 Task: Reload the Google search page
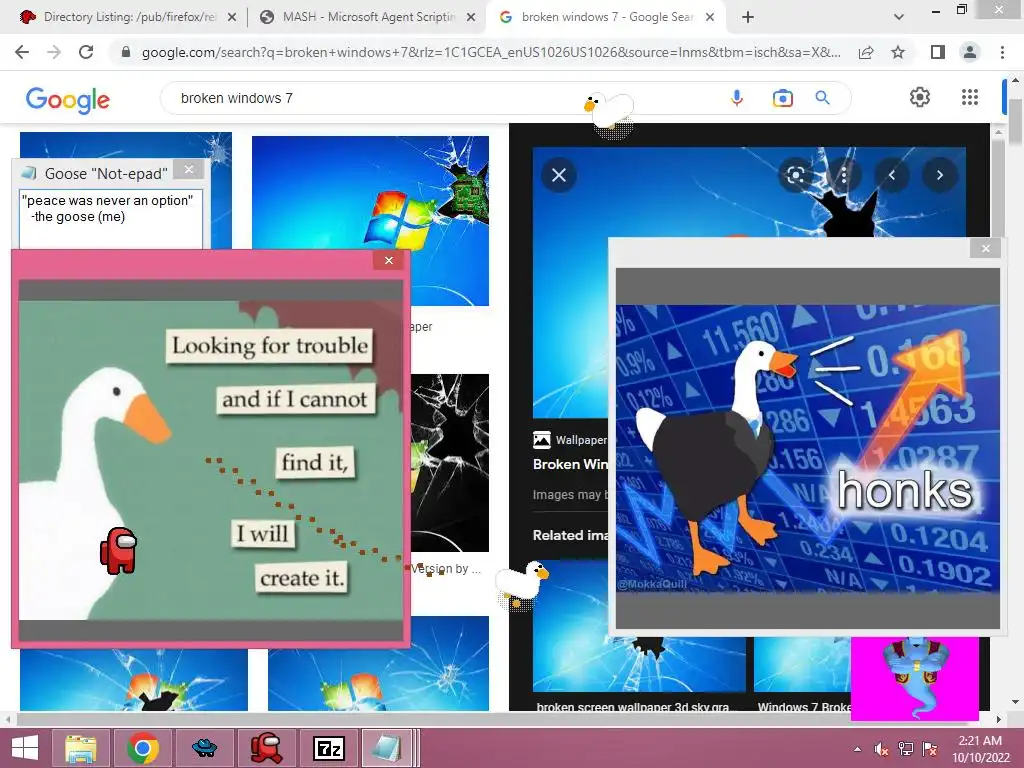[x=86, y=52]
